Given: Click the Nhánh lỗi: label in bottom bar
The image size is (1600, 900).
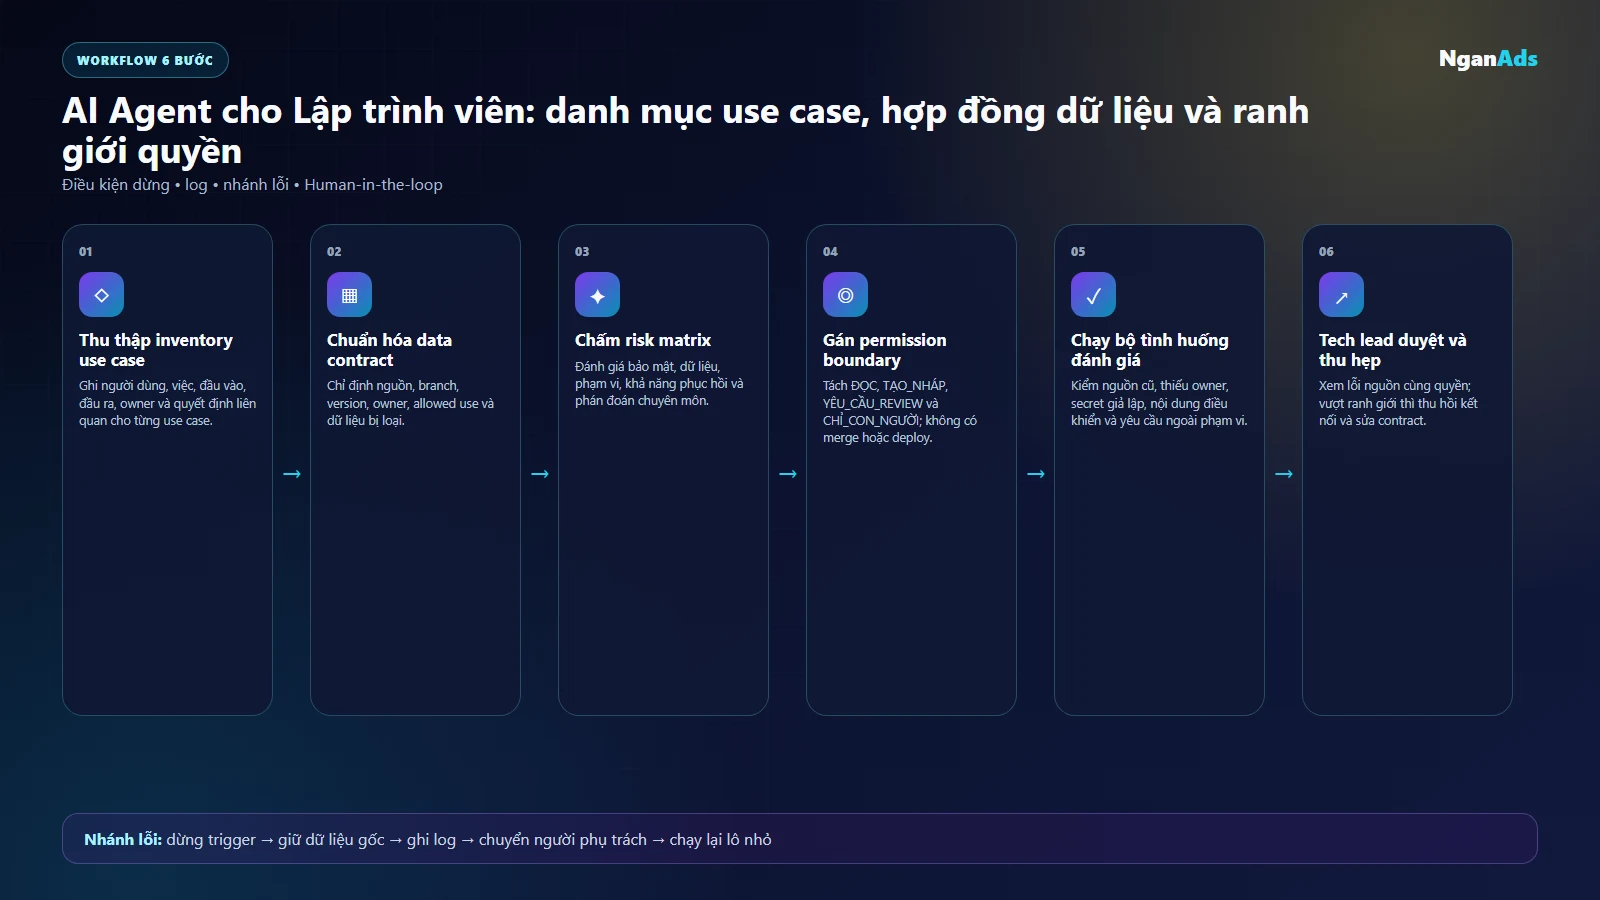Looking at the screenshot, I should click(x=123, y=840).
